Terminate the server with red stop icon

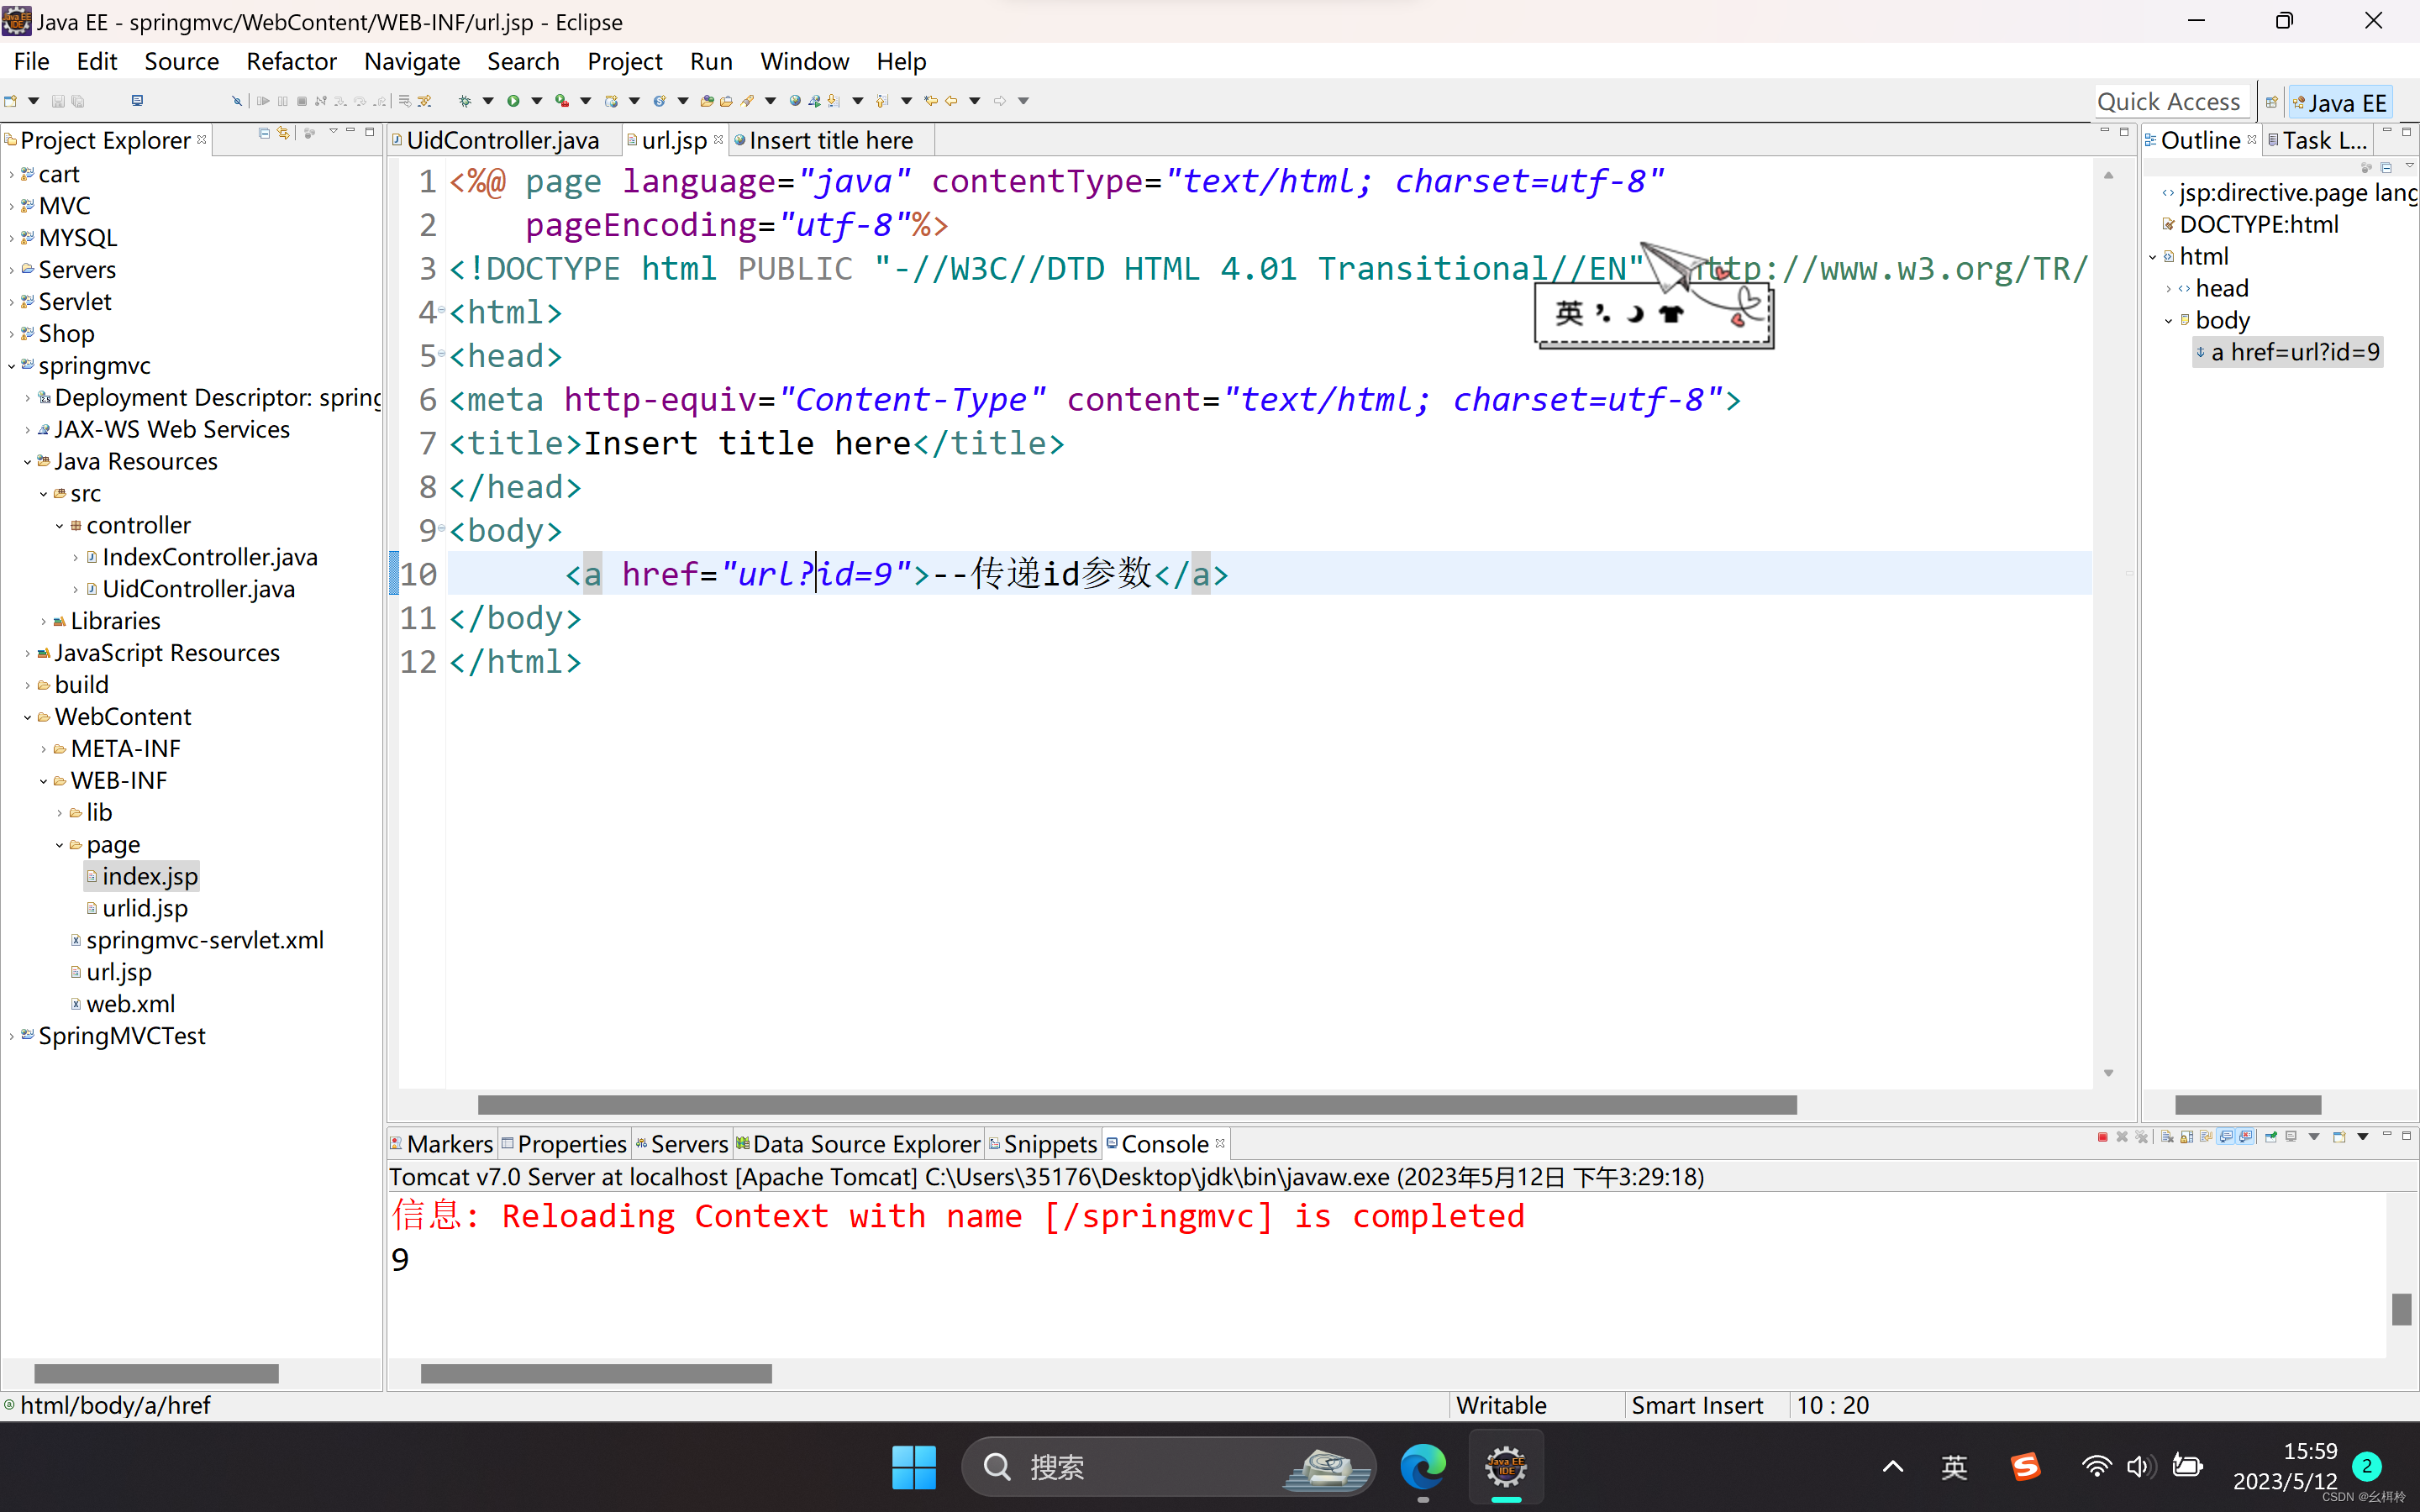pos(2102,1137)
